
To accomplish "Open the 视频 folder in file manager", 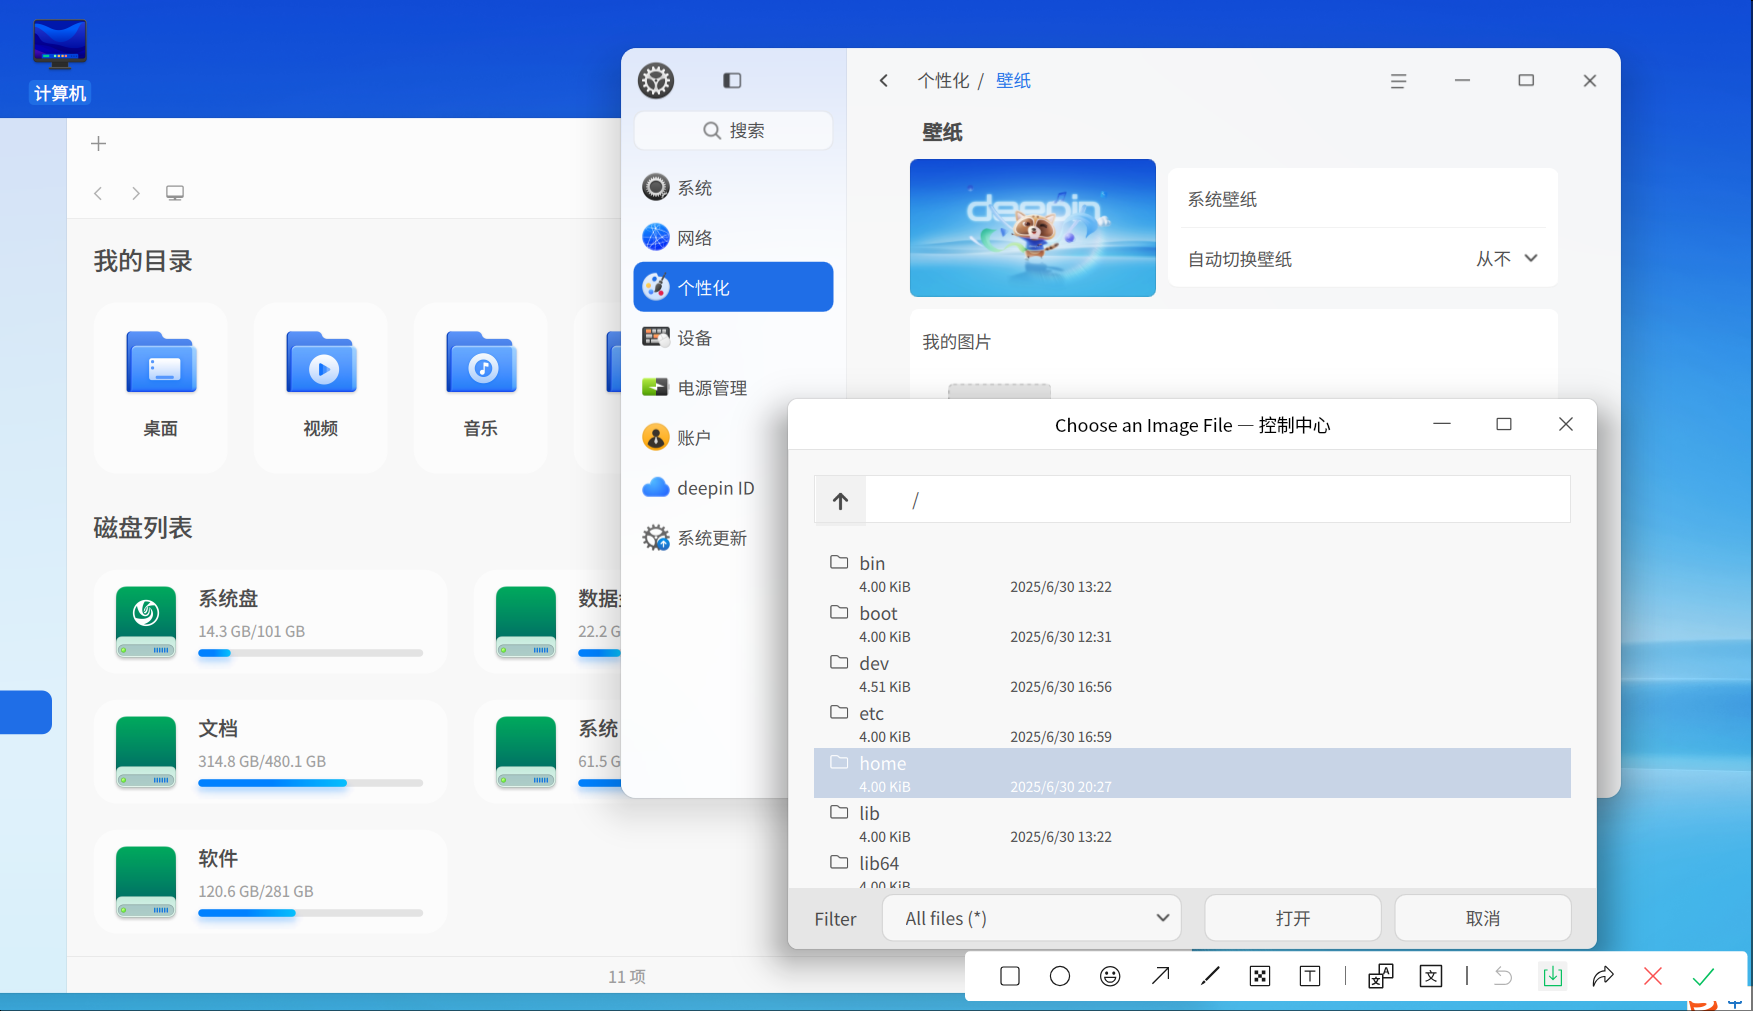I will [x=321, y=387].
